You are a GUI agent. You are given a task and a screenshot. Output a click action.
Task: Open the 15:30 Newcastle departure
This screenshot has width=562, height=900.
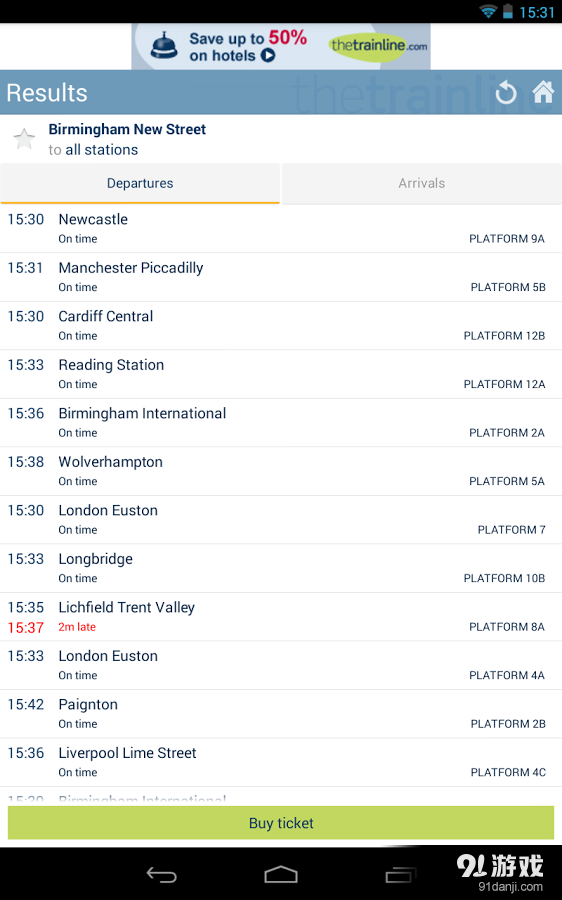pyautogui.click(x=281, y=228)
